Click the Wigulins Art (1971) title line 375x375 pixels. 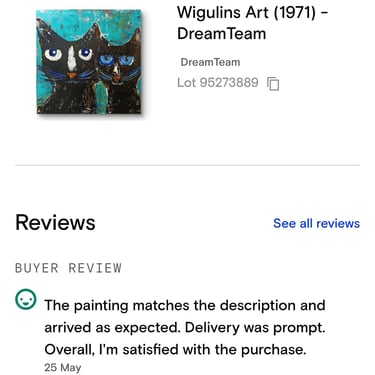252,13
